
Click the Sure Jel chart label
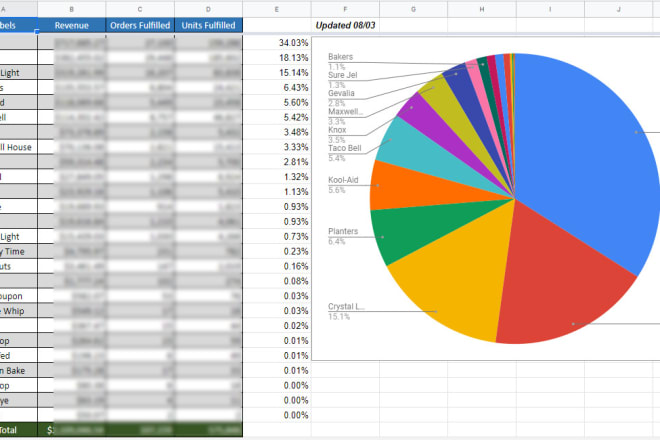click(x=343, y=75)
